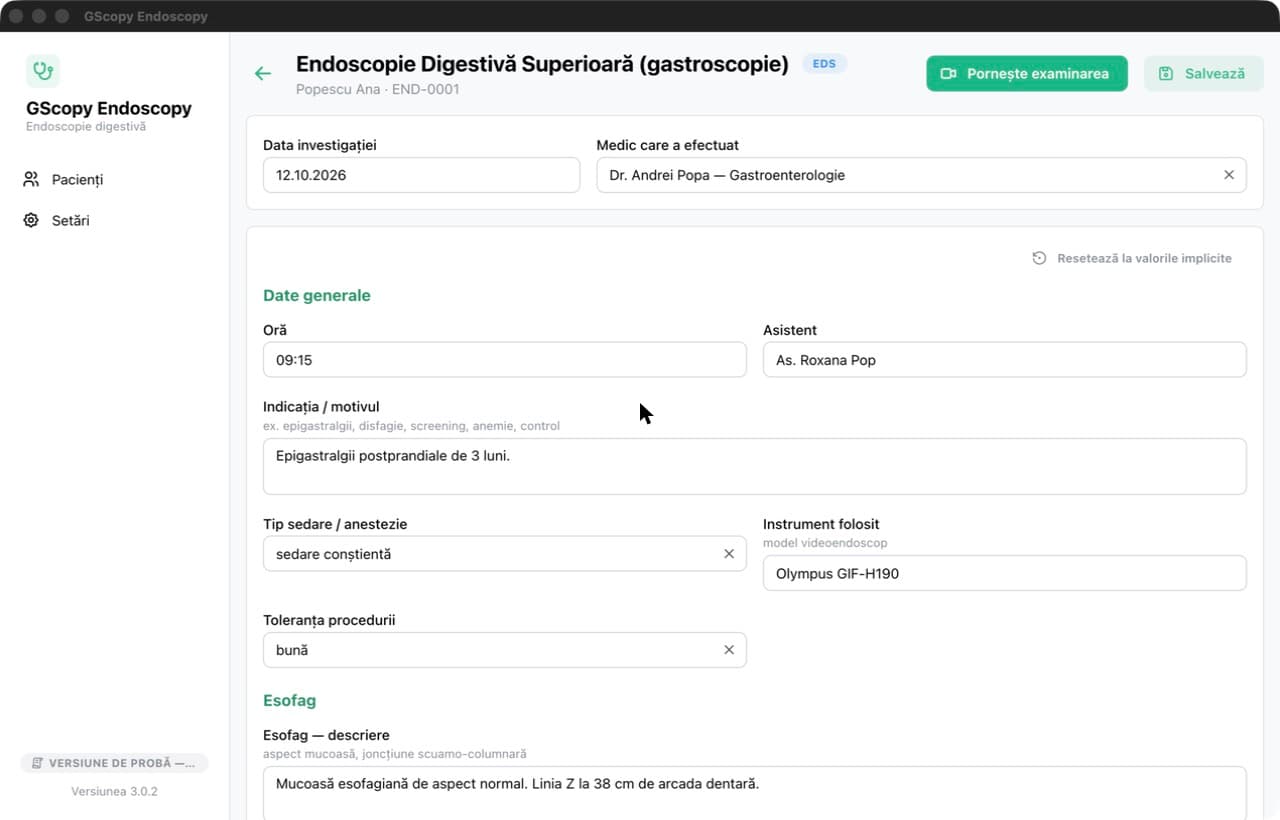The image size is (1280, 820).
Task: Click the Endoscopie Digestivă Superioară page title
Action: (x=542, y=65)
